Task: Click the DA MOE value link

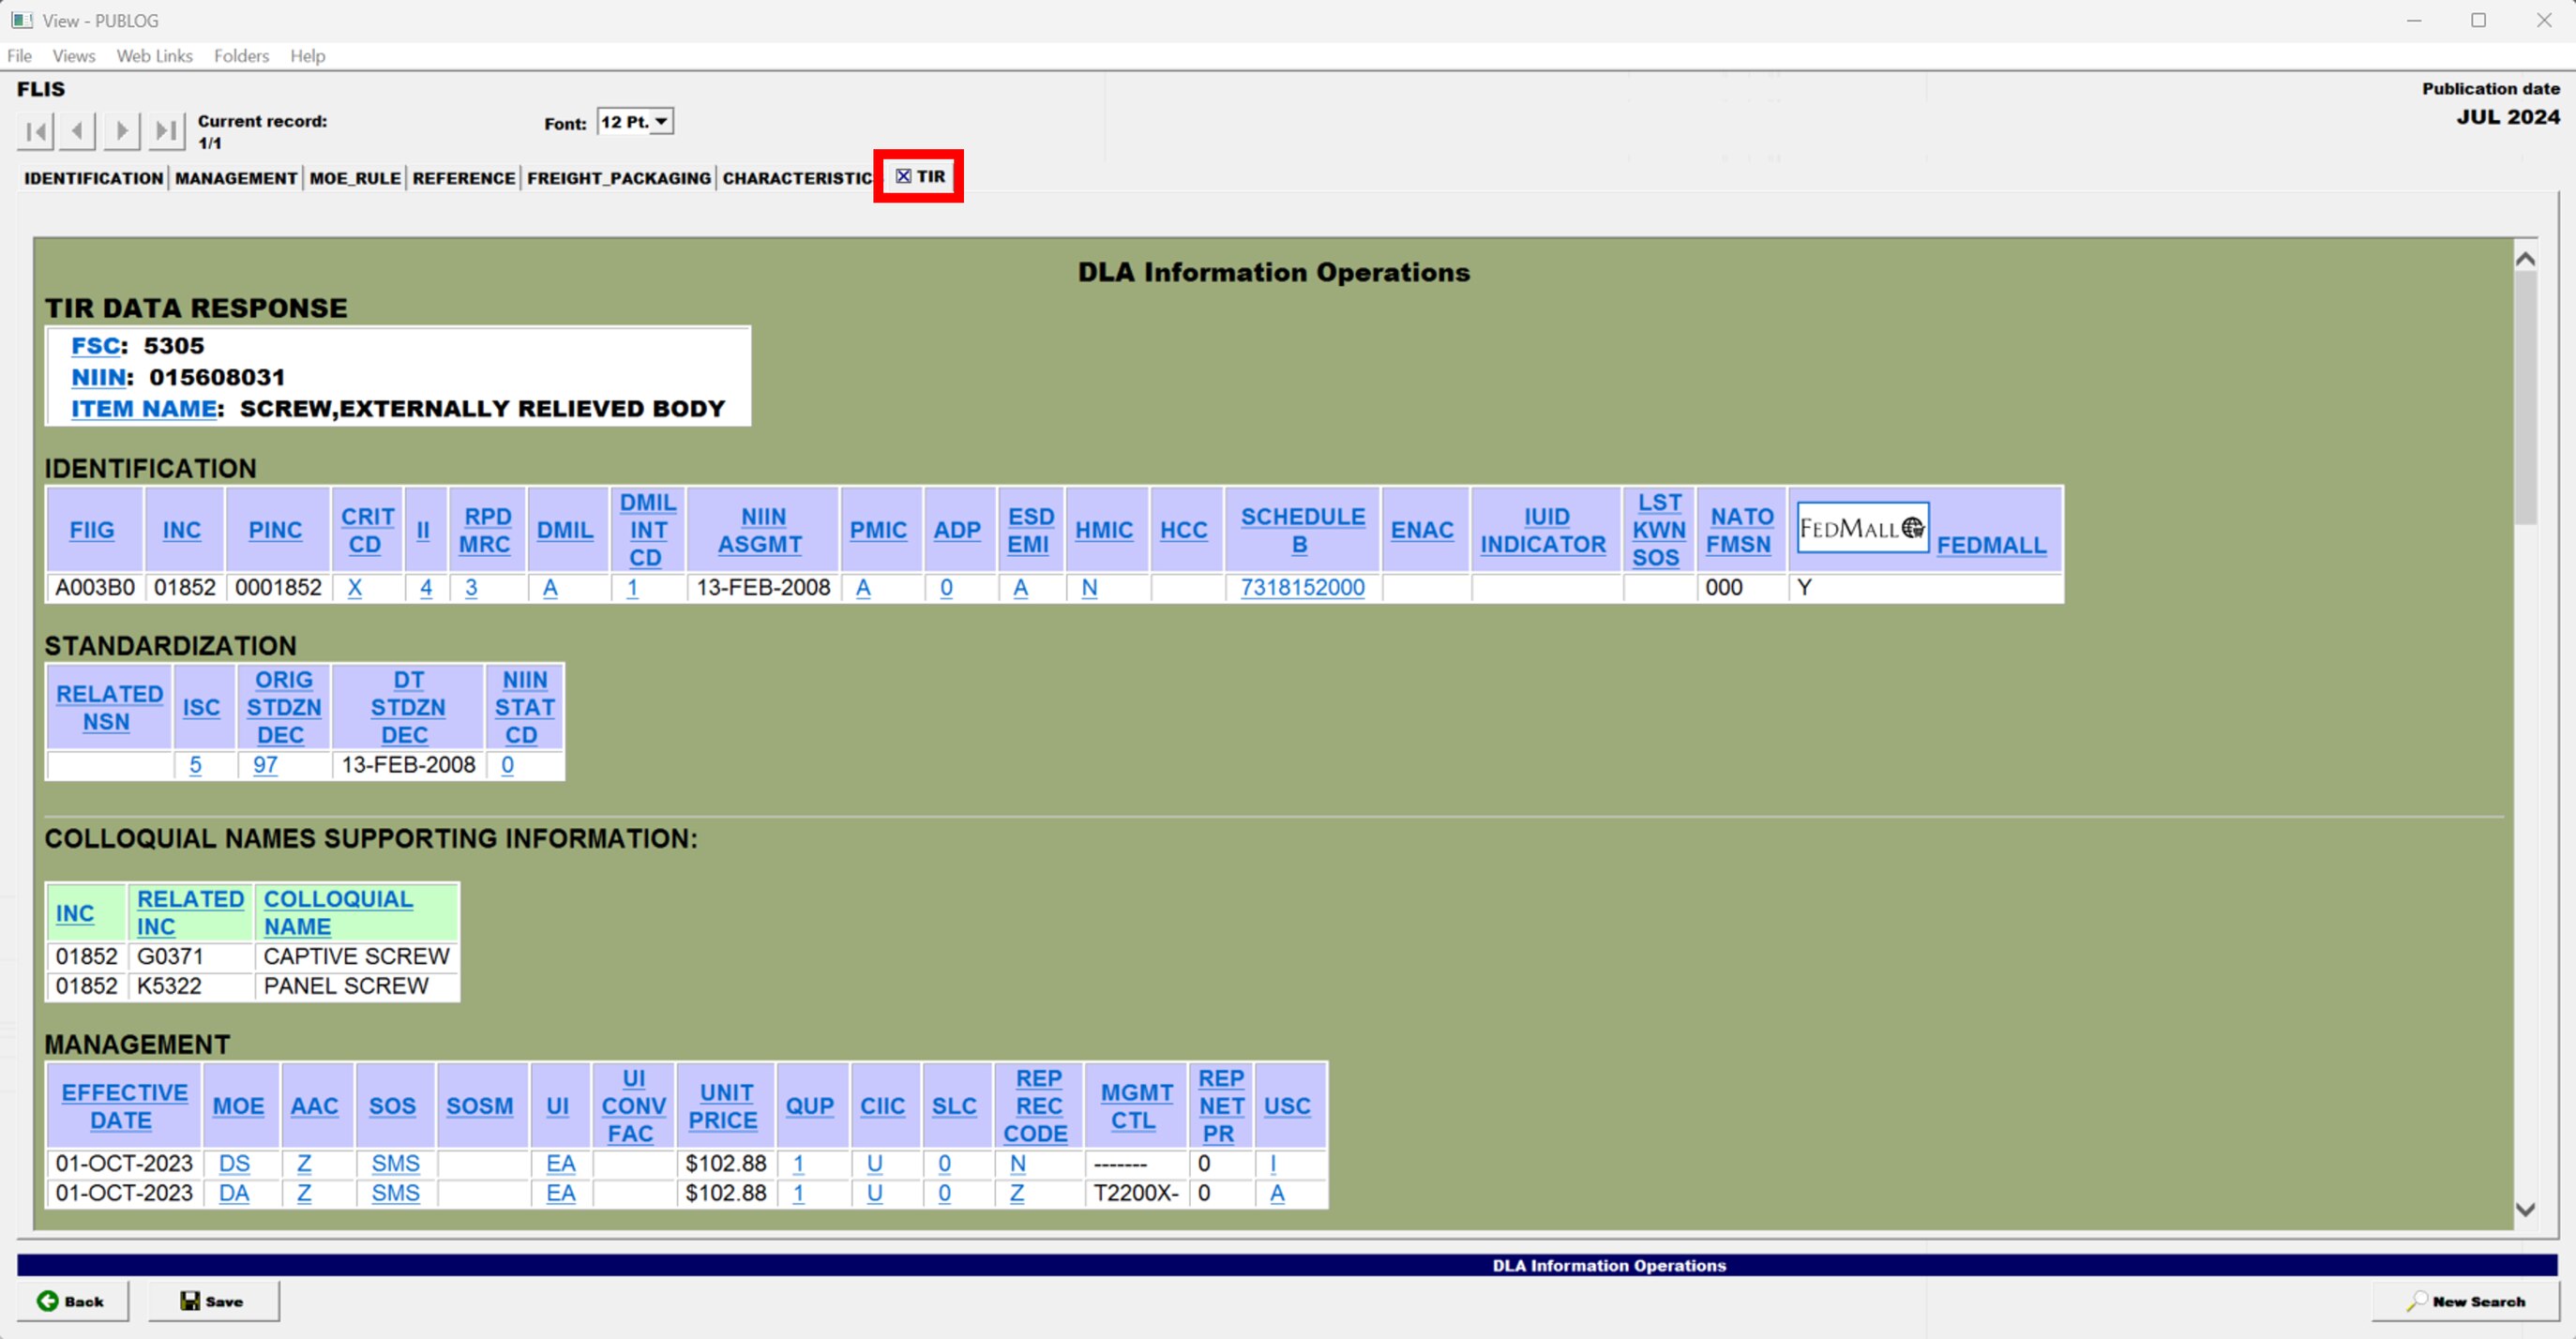Action: [x=234, y=1194]
